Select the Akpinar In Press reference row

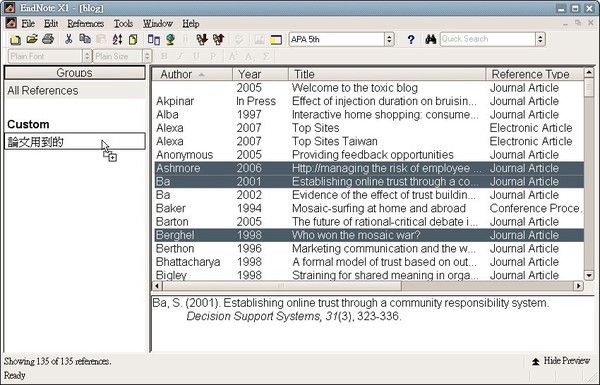pyautogui.click(x=369, y=101)
